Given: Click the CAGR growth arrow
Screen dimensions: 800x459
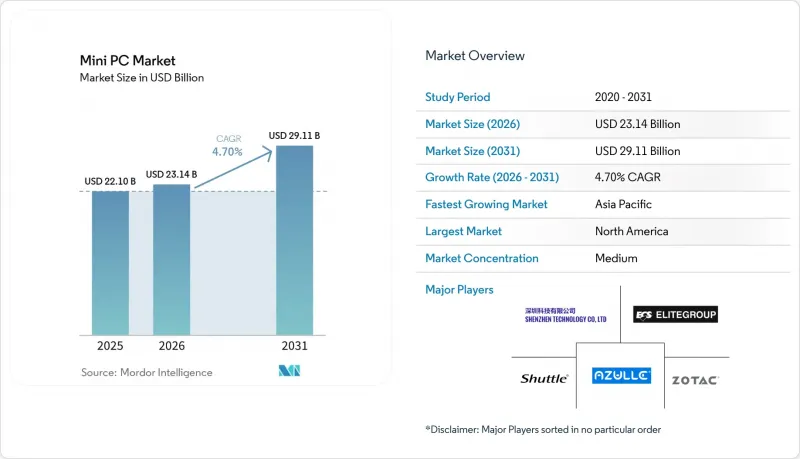Looking at the screenshot, I should click(234, 167).
